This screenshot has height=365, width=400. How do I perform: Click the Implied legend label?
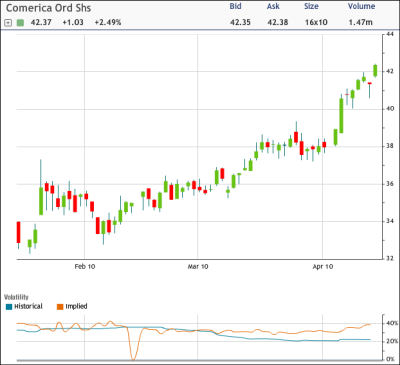76,306
